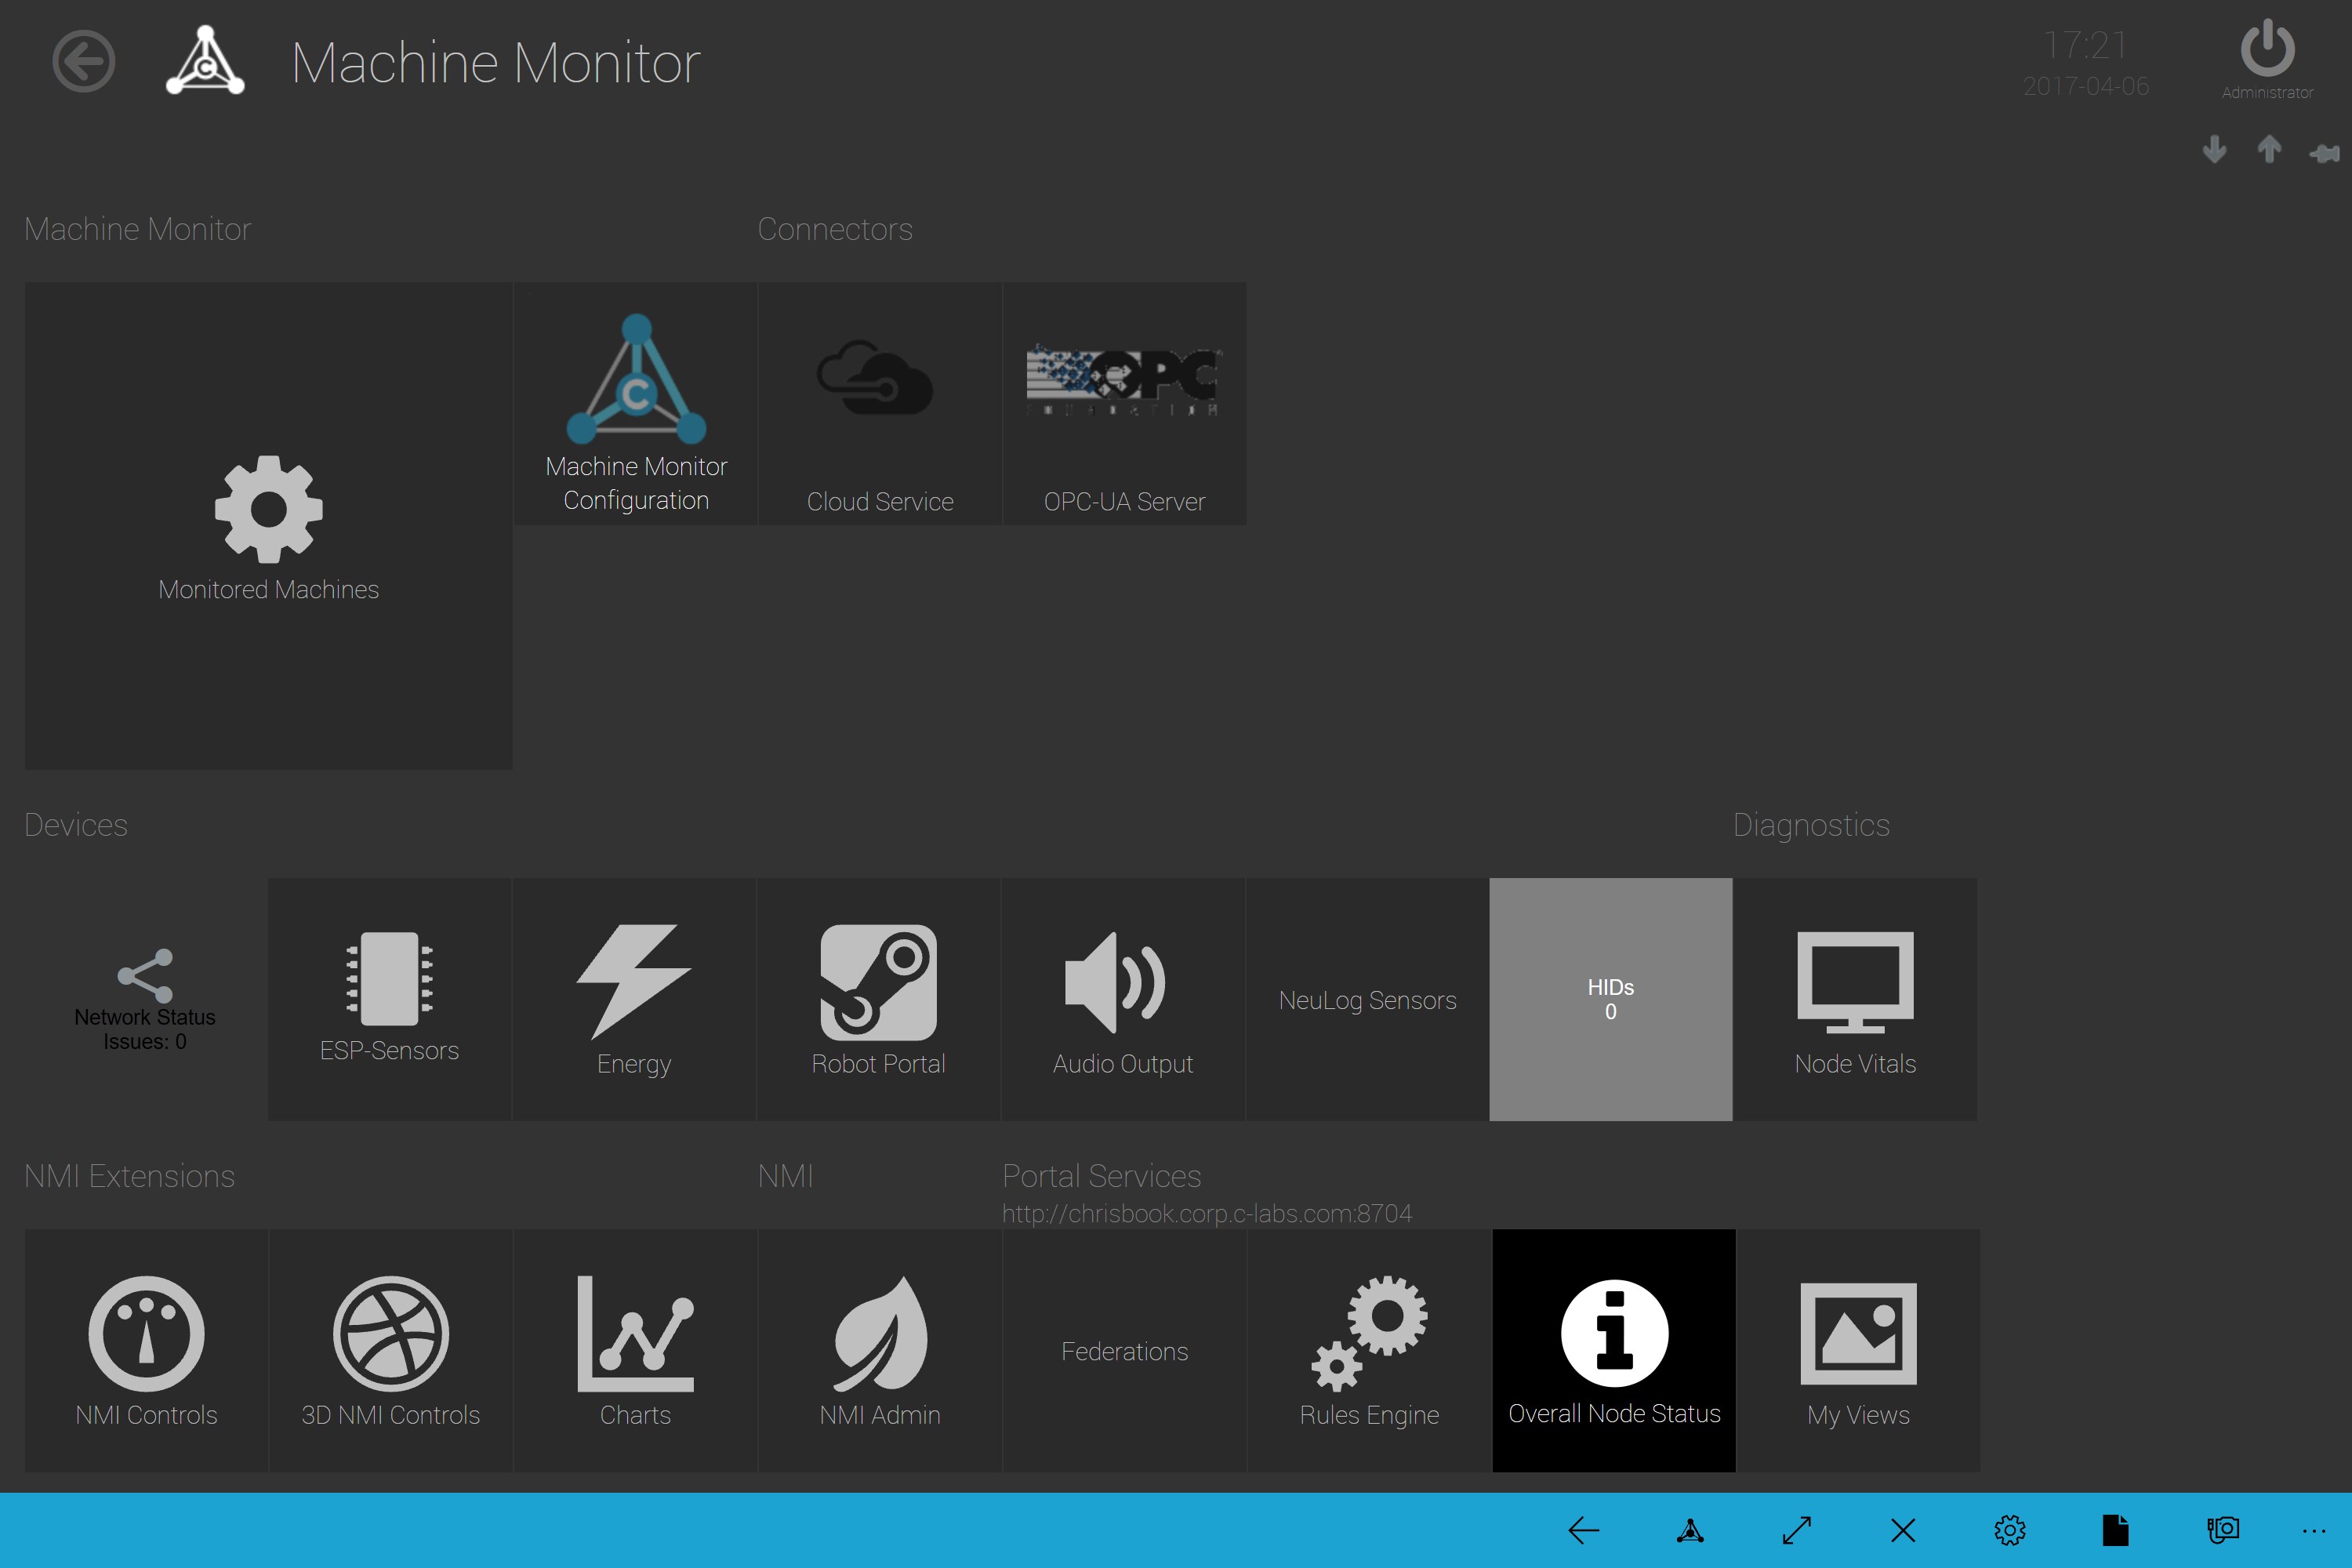Open the ellipsis menu in bottom bar
Image resolution: width=2352 pixels, height=1568 pixels.
pyautogui.click(x=2313, y=1531)
